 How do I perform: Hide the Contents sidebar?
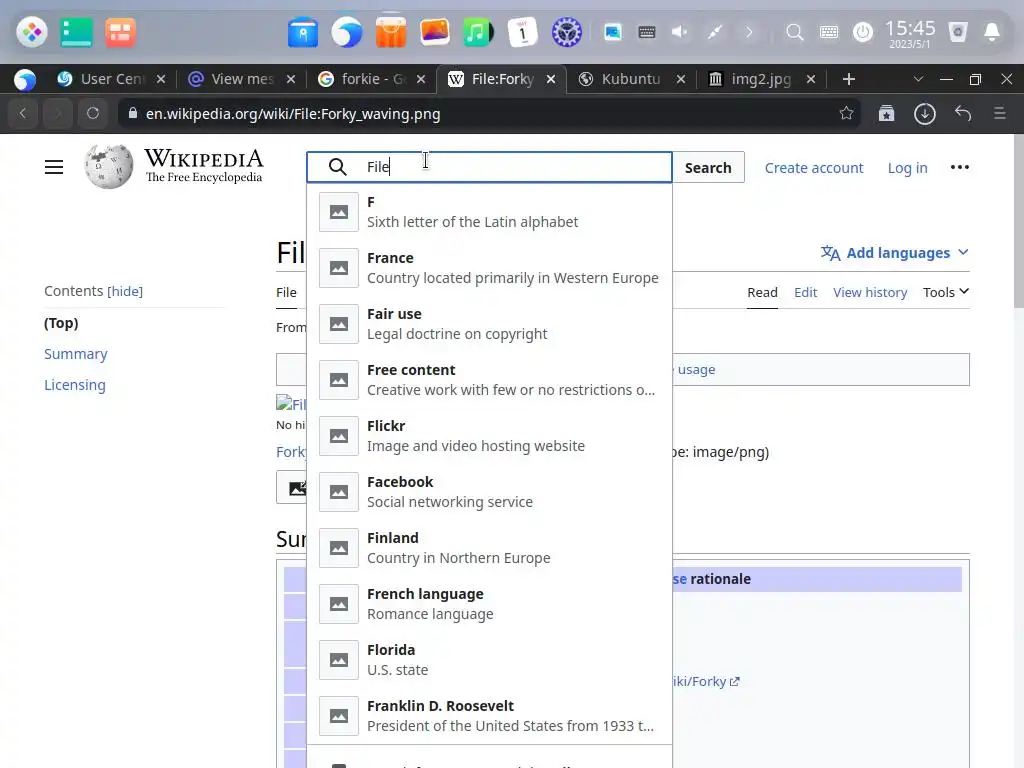(x=125, y=291)
